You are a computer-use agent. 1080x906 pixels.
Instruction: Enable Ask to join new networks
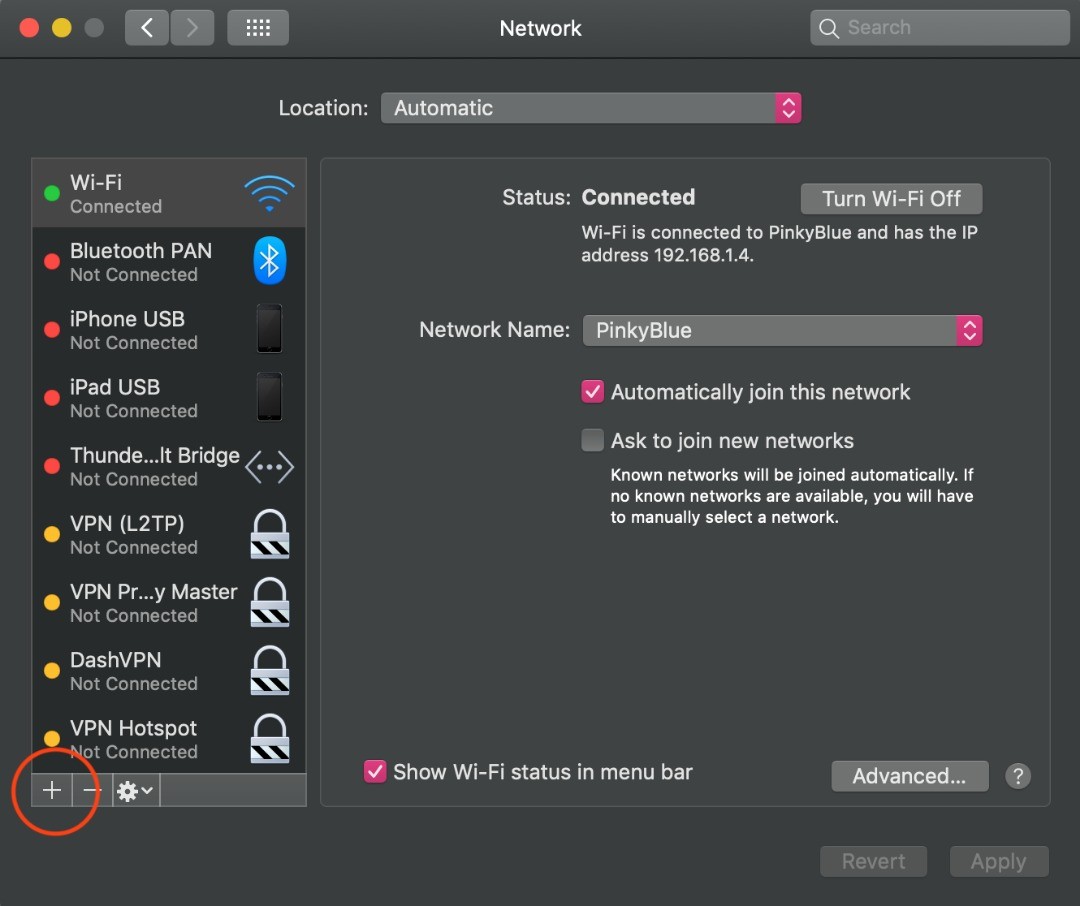(592, 439)
